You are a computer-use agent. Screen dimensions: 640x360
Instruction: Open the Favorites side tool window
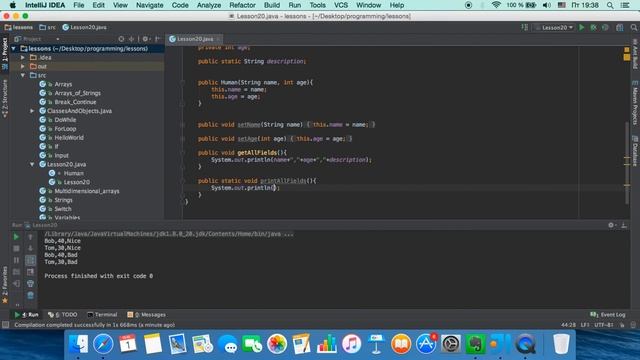point(5,285)
